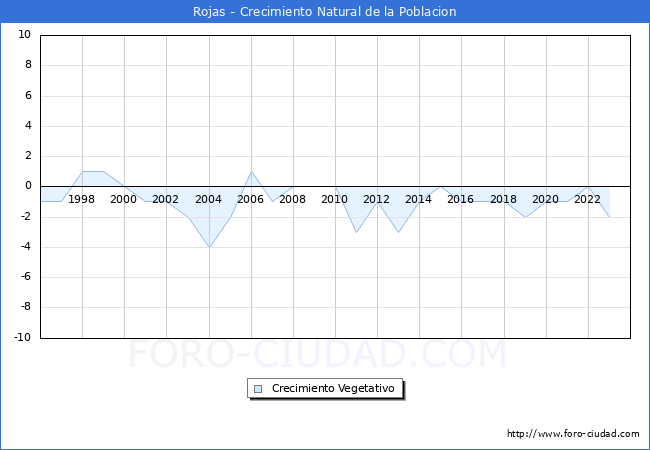650x450 pixels.
Task: Click the 2013 dip reaching -3
Action: (x=398, y=232)
